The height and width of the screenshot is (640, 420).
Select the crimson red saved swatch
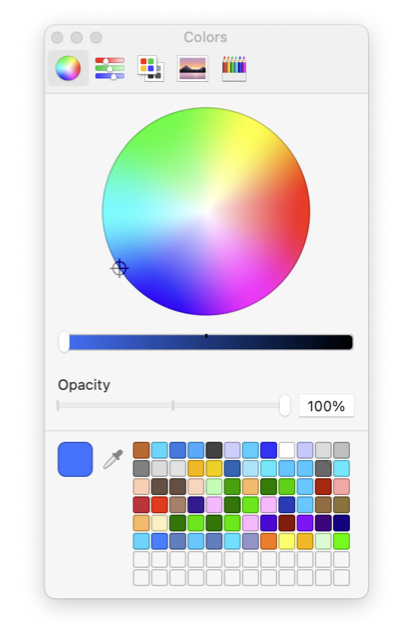coord(141,504)
